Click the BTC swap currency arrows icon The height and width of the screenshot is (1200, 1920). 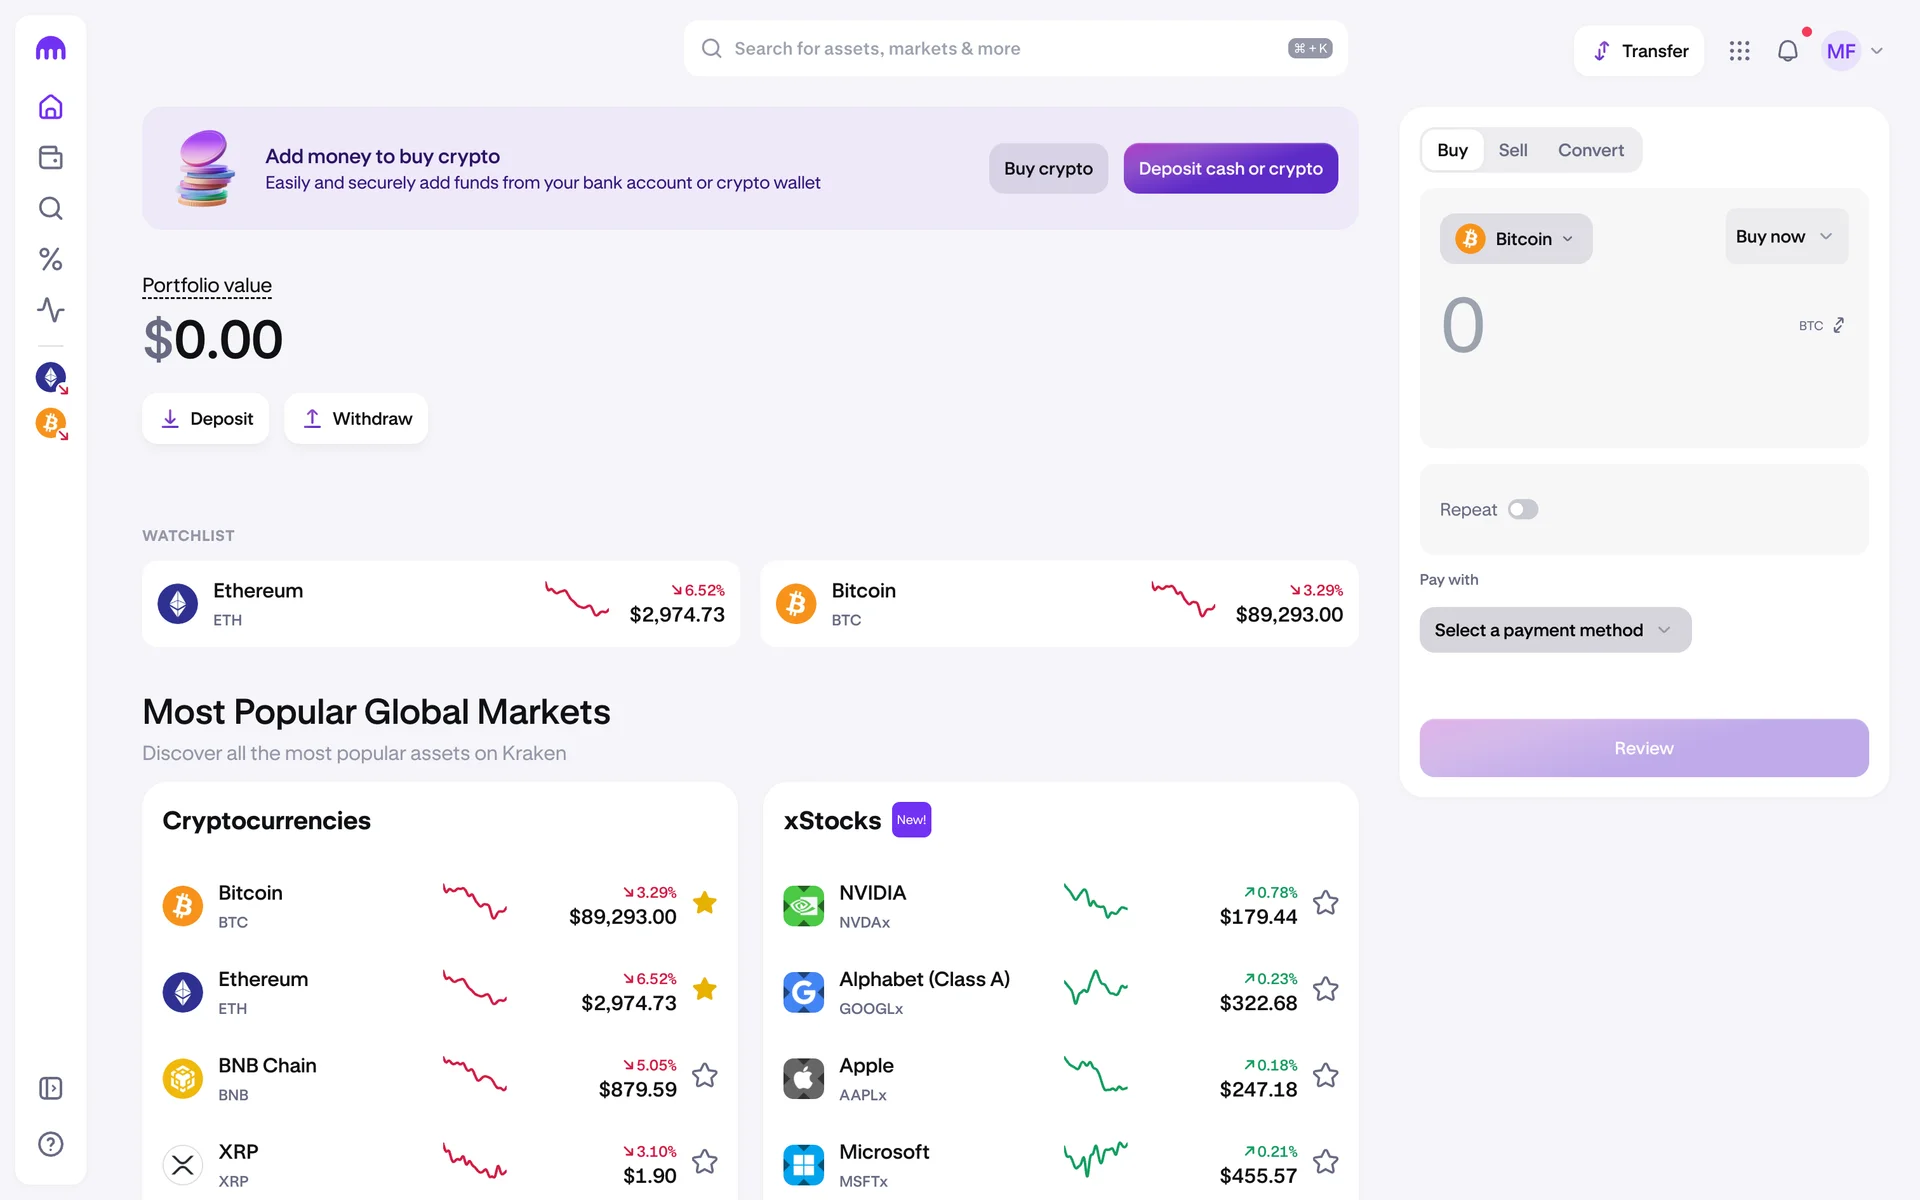pos(1838,326)
